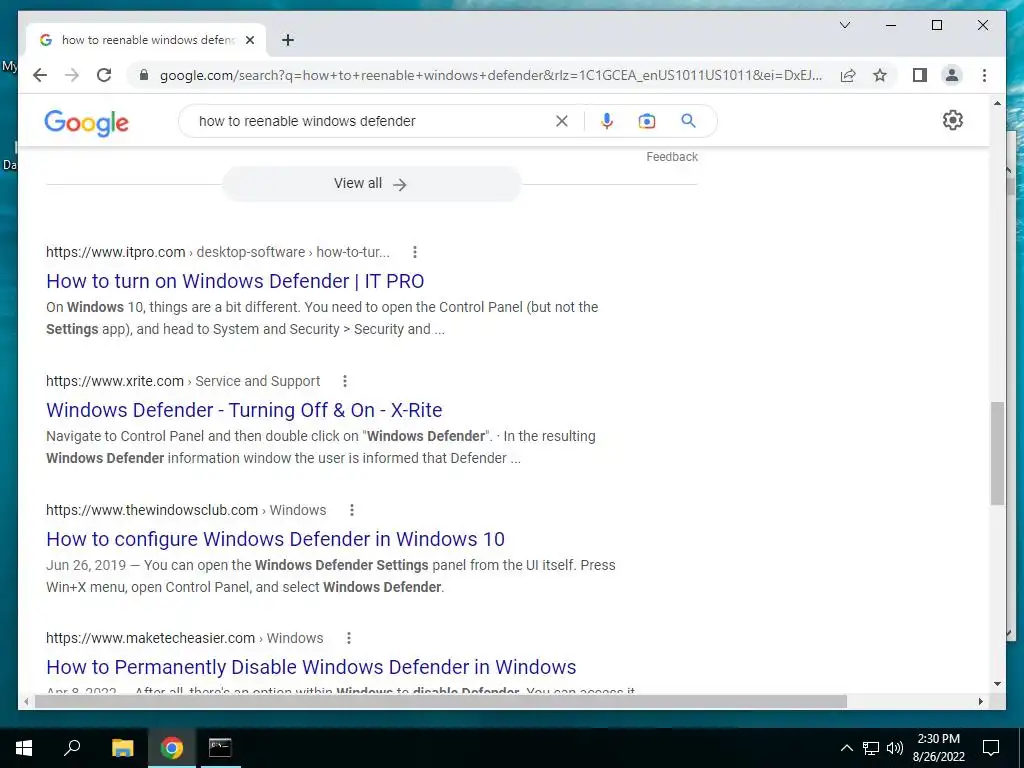
Task: Open a new tab with the plus button
Action: [287, 40]
